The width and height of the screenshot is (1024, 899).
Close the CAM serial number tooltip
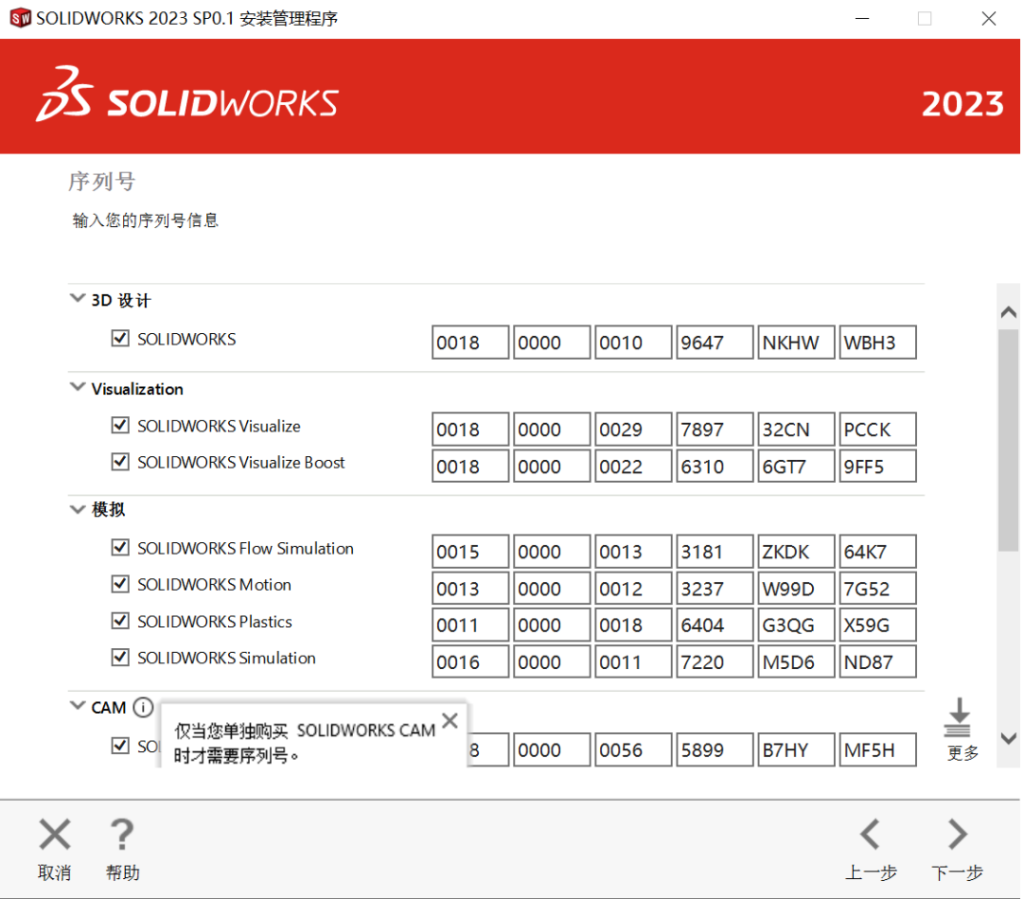click(x=449, y=720)
